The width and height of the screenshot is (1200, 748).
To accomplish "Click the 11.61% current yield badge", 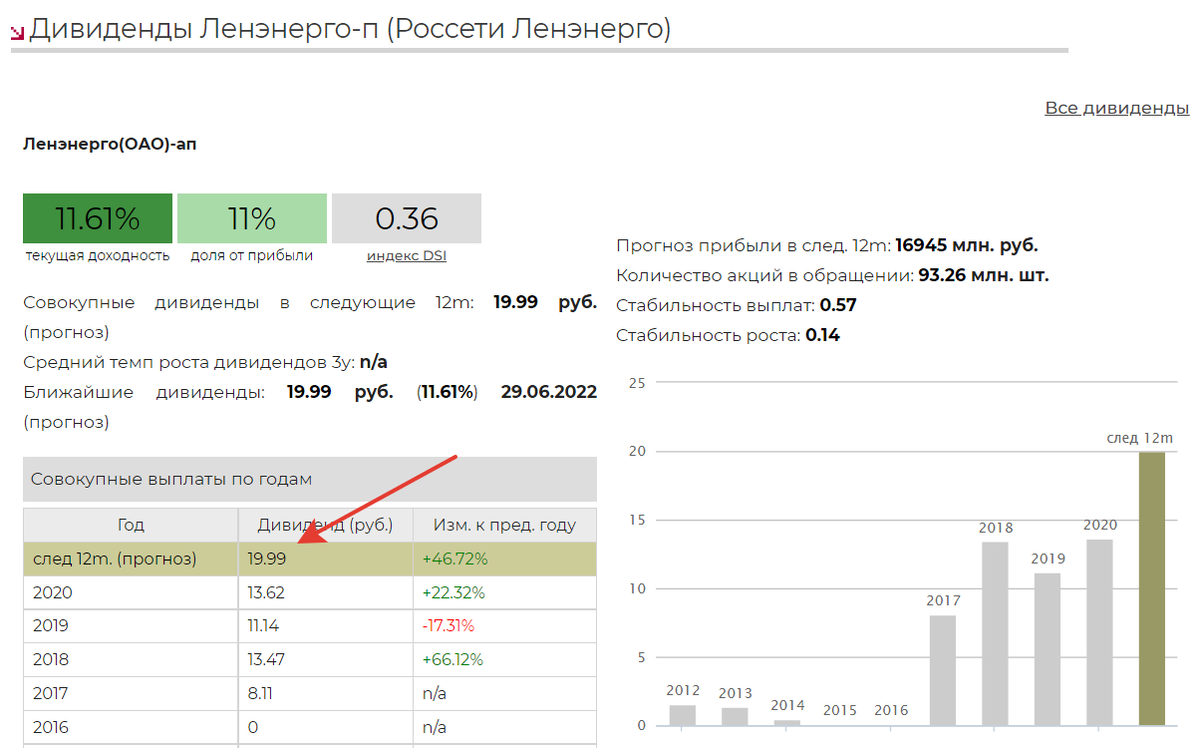I will click(x=97, y=218).
